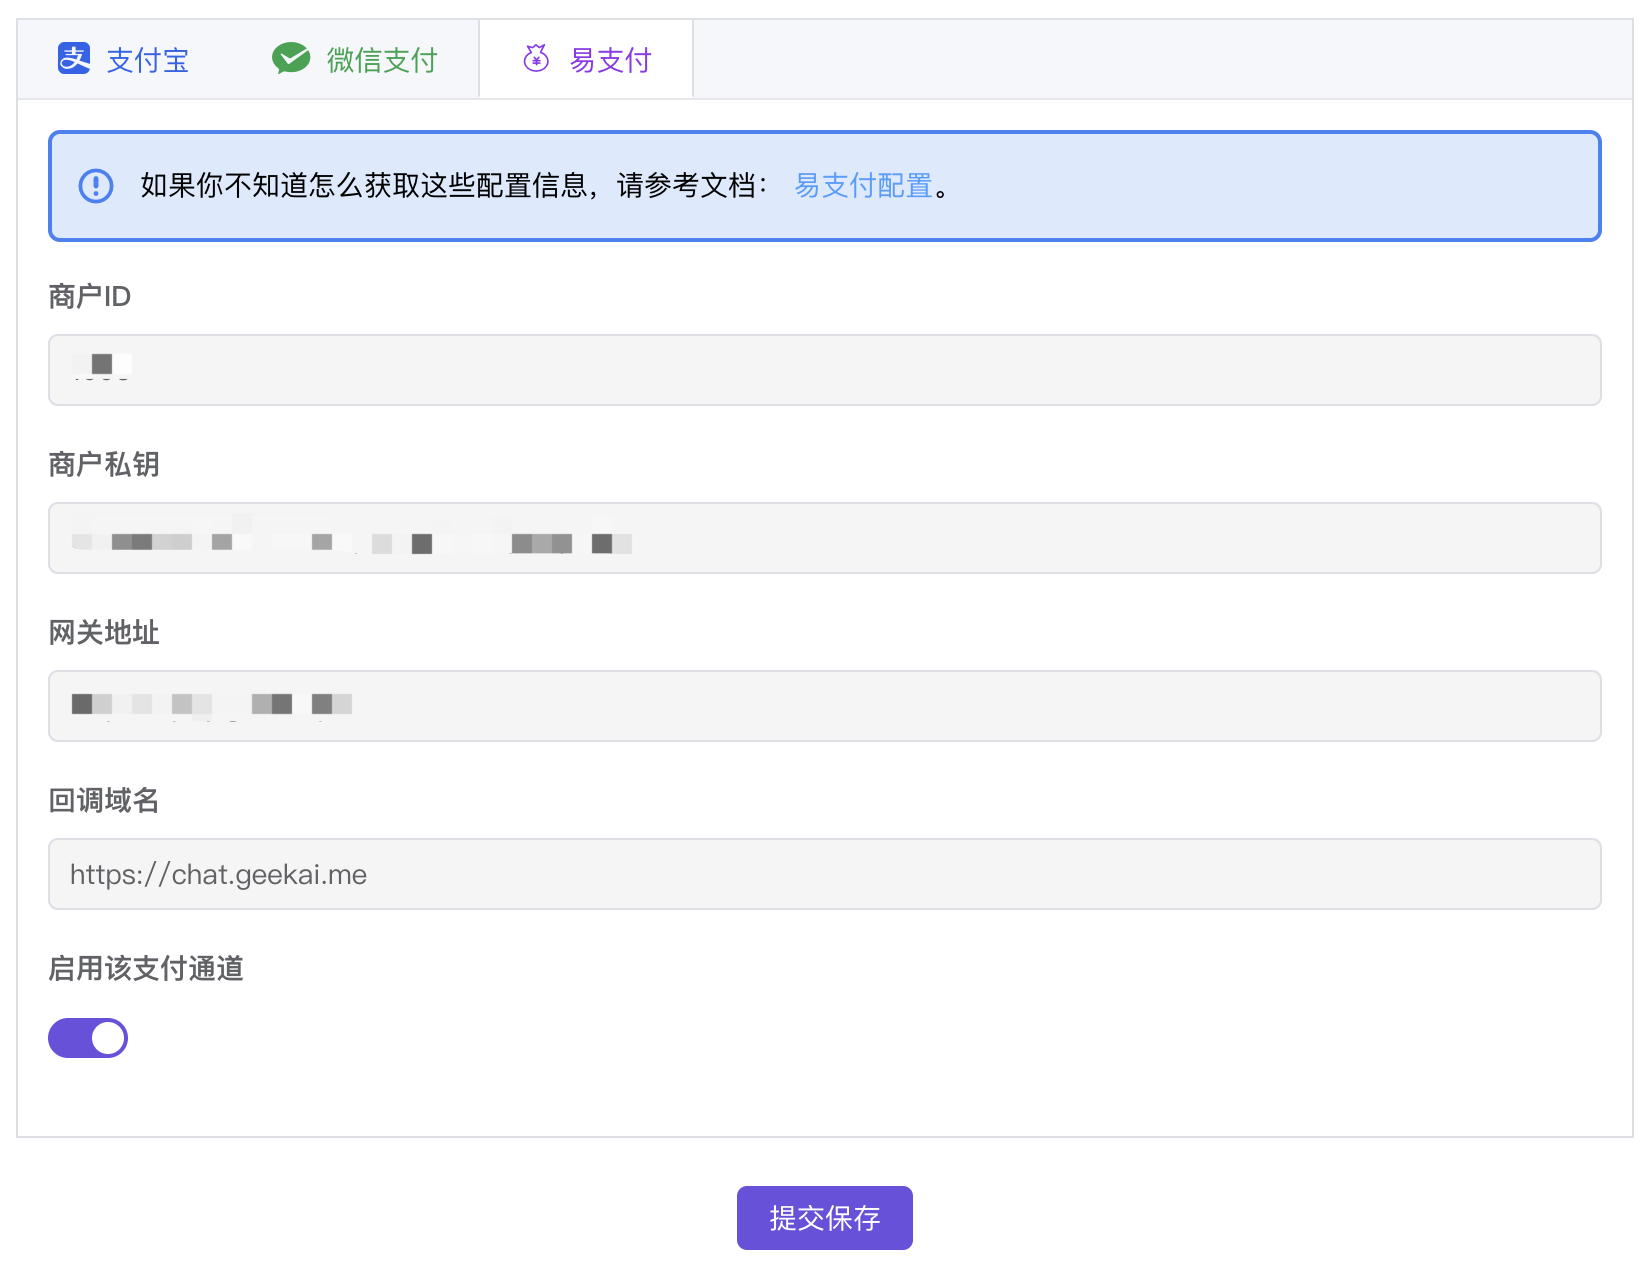Disable the 启用该支付通道 switch
Image resolution: width=1648 pixels, height=1272 pixels.
[x=88, y=1038]
